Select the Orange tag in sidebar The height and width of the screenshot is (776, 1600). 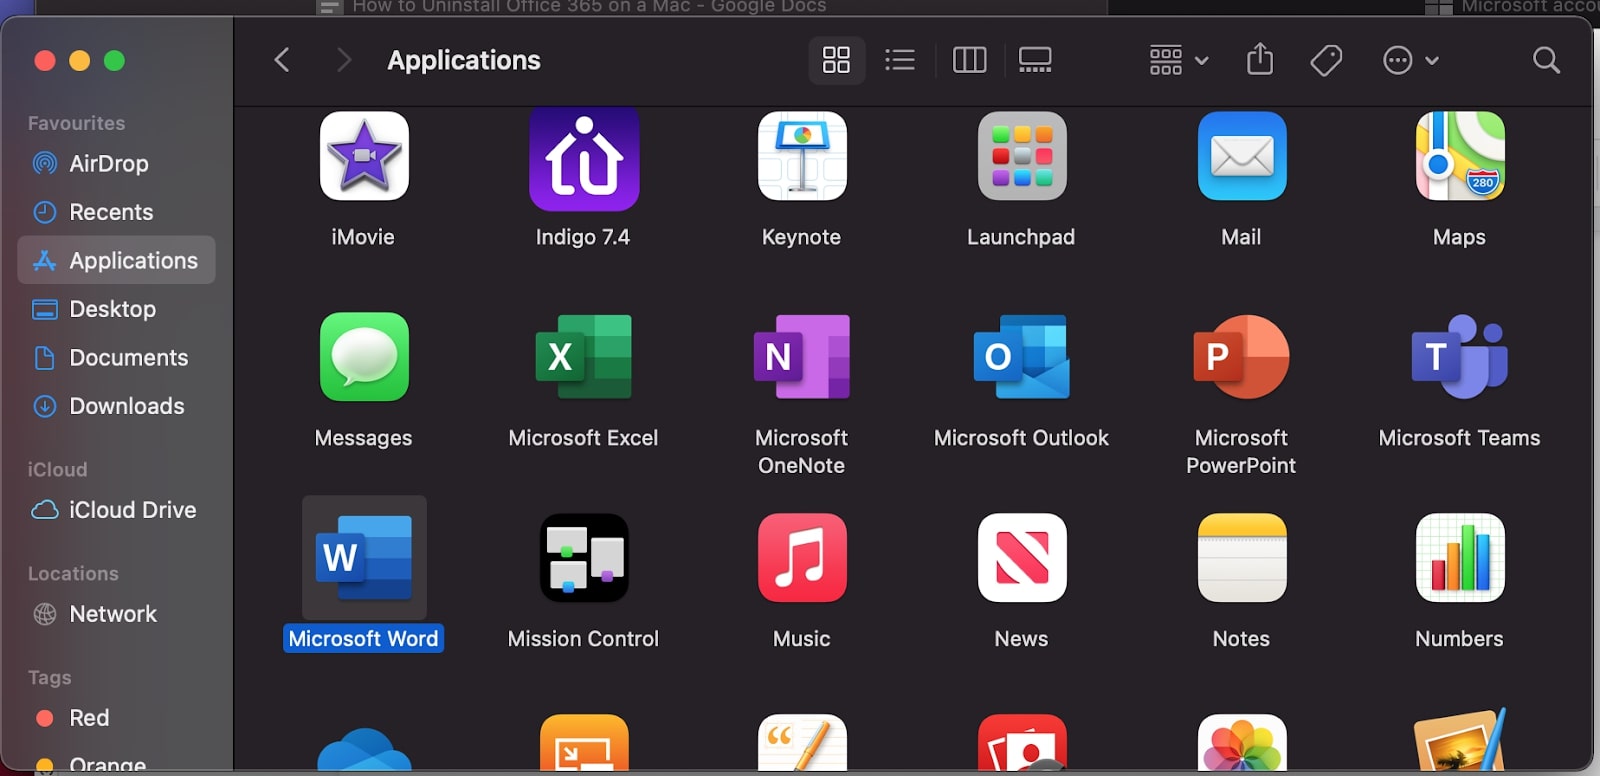[x=116, y=762]
